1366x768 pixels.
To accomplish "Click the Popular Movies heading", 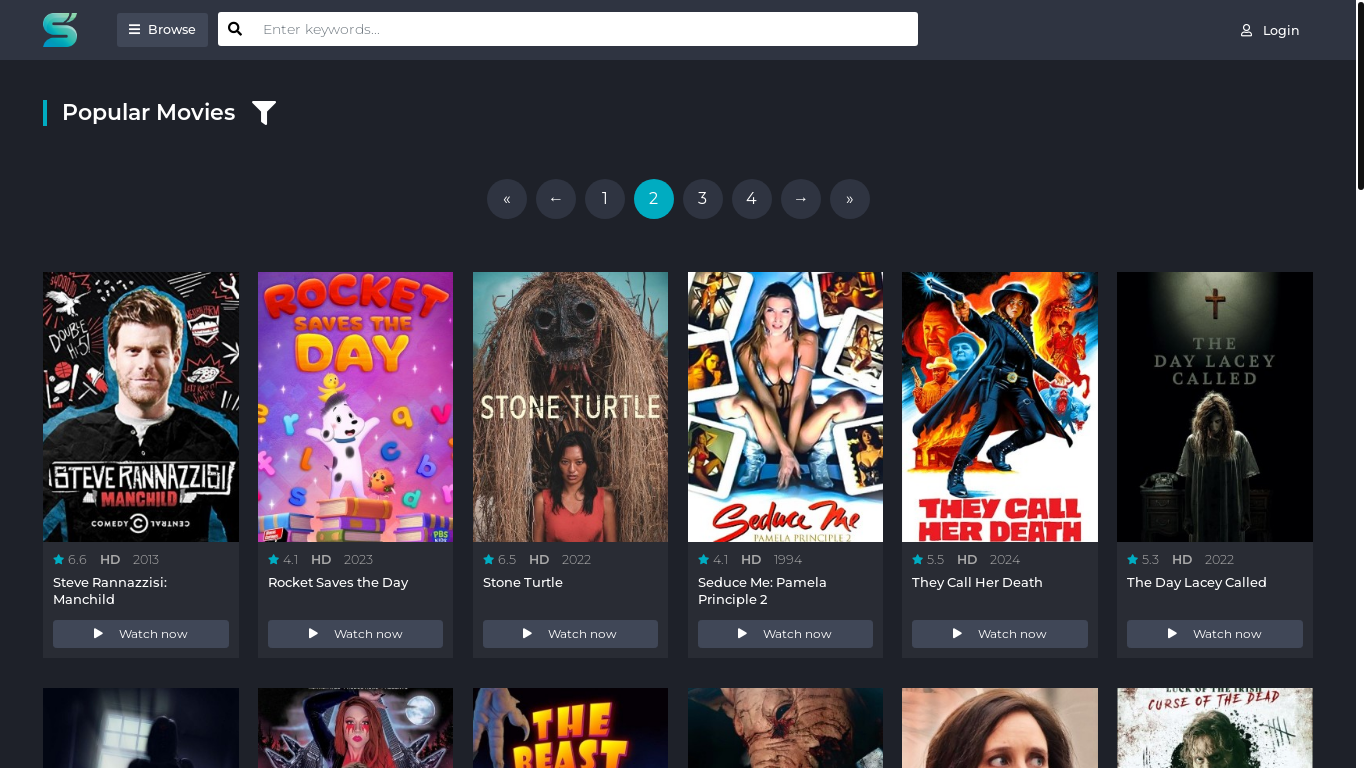I will (148, 113).
